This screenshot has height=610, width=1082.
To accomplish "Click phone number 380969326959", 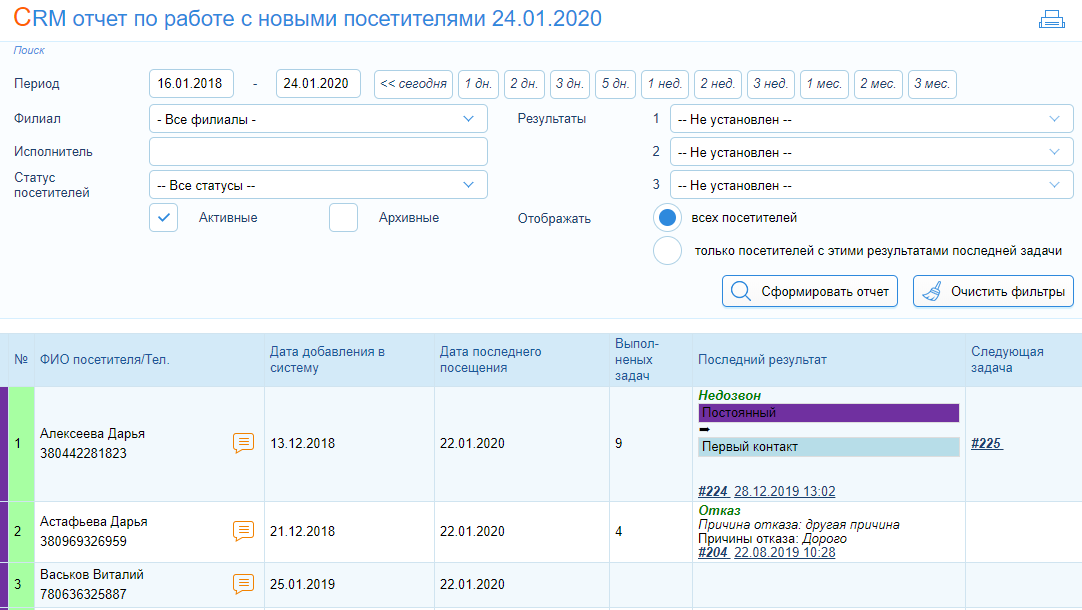I will pyautogui.click(x=83, y=542).
